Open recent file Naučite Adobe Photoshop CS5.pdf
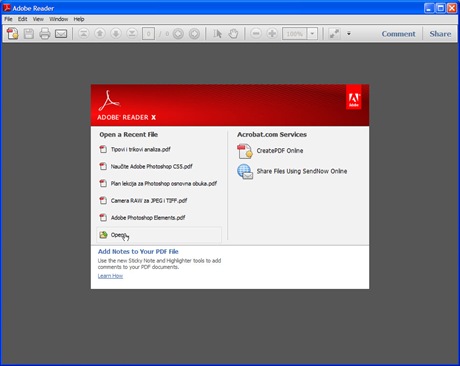Image resolution: width=460 pixels, height=366 pixels. point(152,166)
